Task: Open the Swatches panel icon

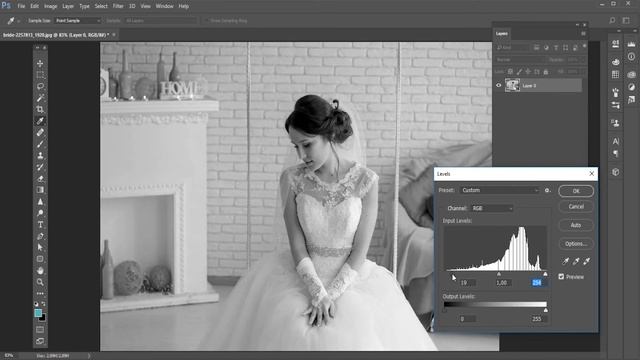Action: pyautogui.click(x=616, y=74)
